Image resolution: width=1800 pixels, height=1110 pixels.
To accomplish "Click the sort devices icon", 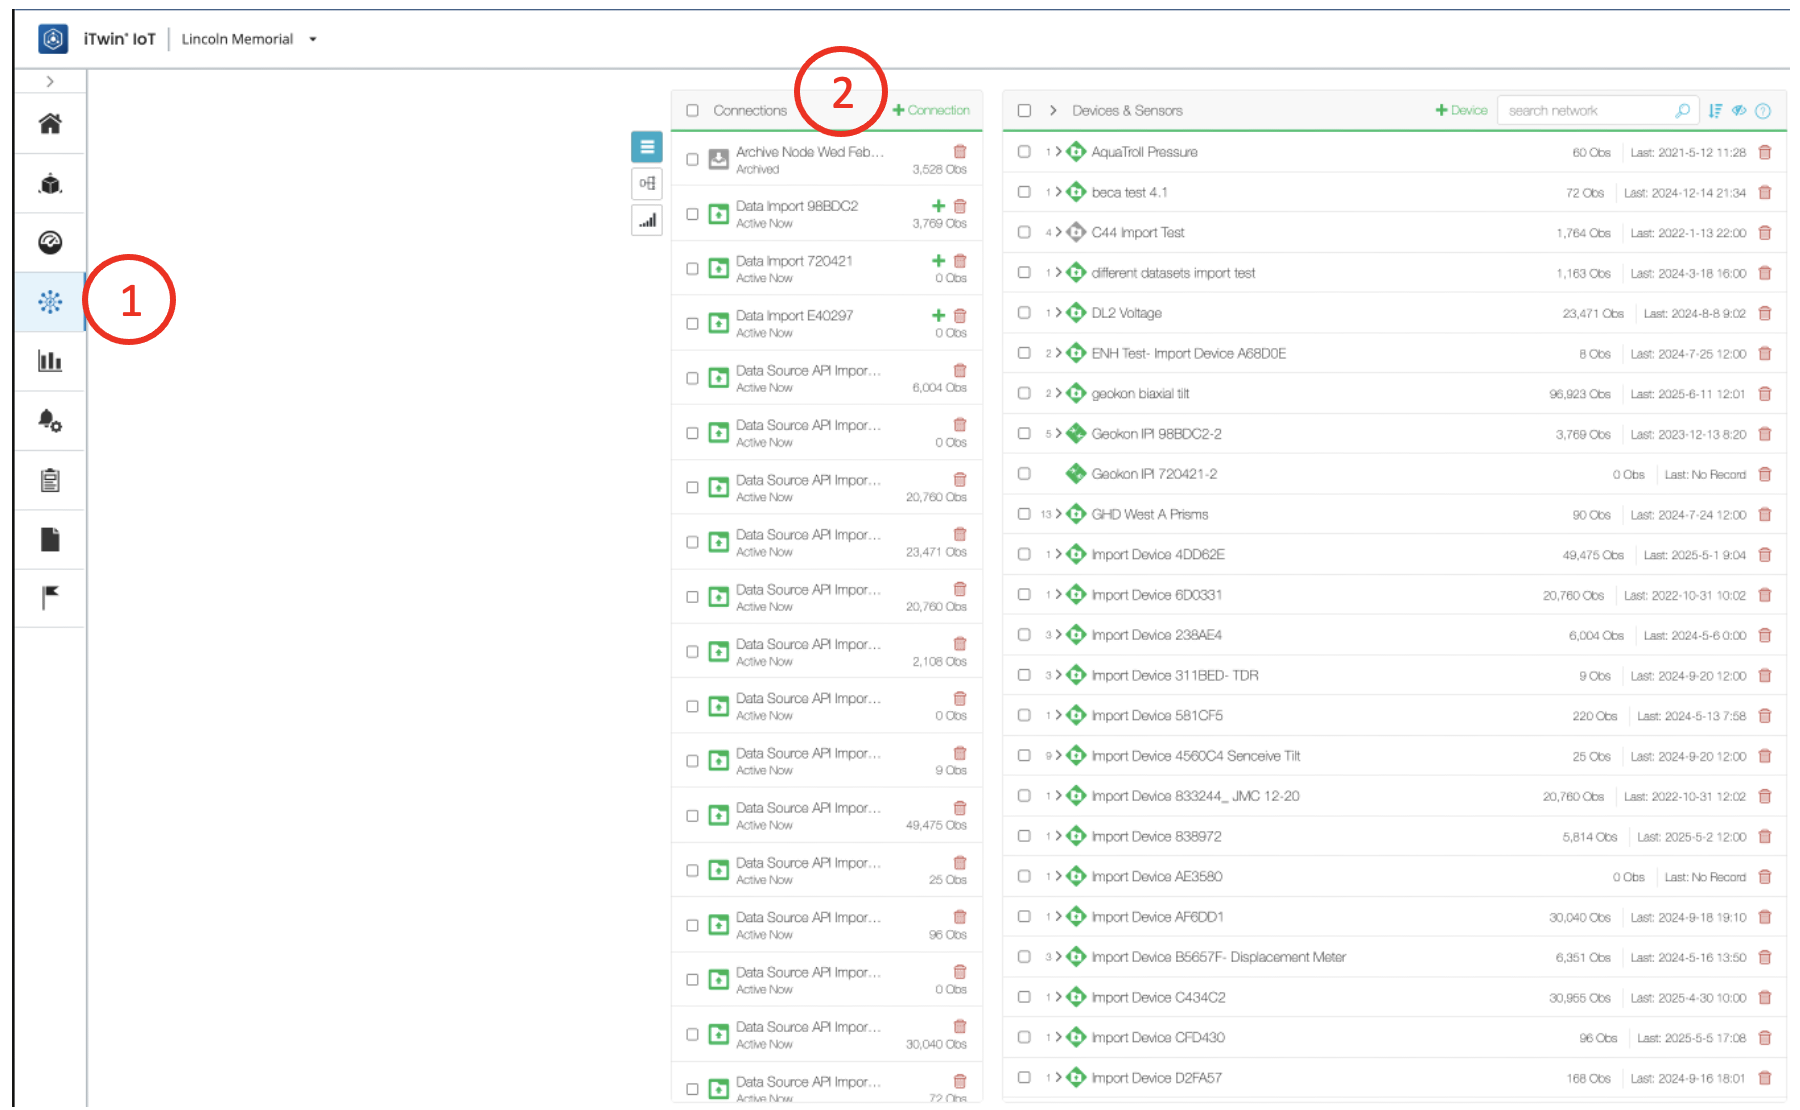I will point(1716,111).
